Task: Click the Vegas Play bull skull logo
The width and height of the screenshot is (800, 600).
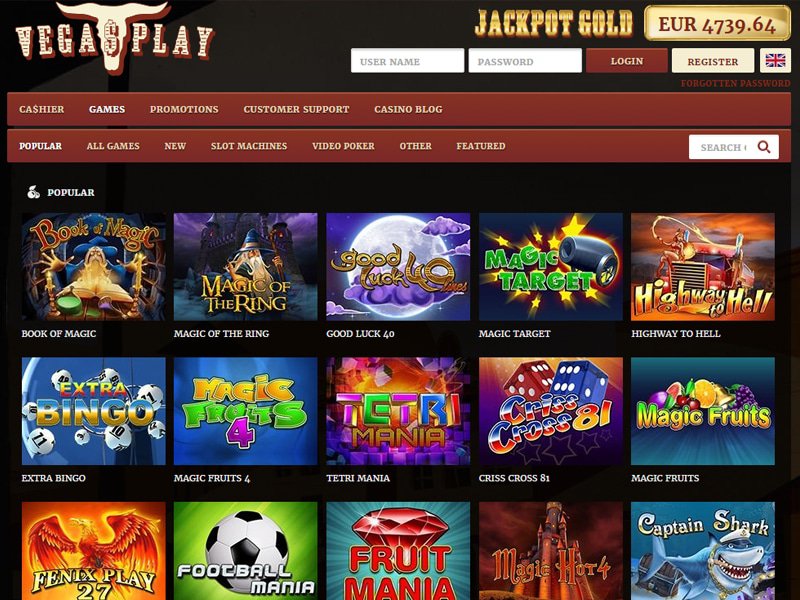Action: (x=115, y=39)
